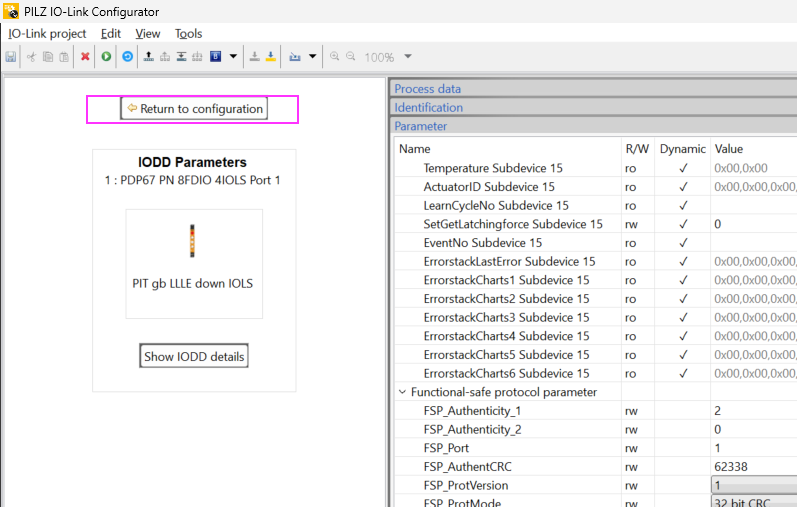The image size is (797, 507).
Task: Toggle Dynamic check for ErrorstackCharts3 Subdevice 15
Action: 683,317
